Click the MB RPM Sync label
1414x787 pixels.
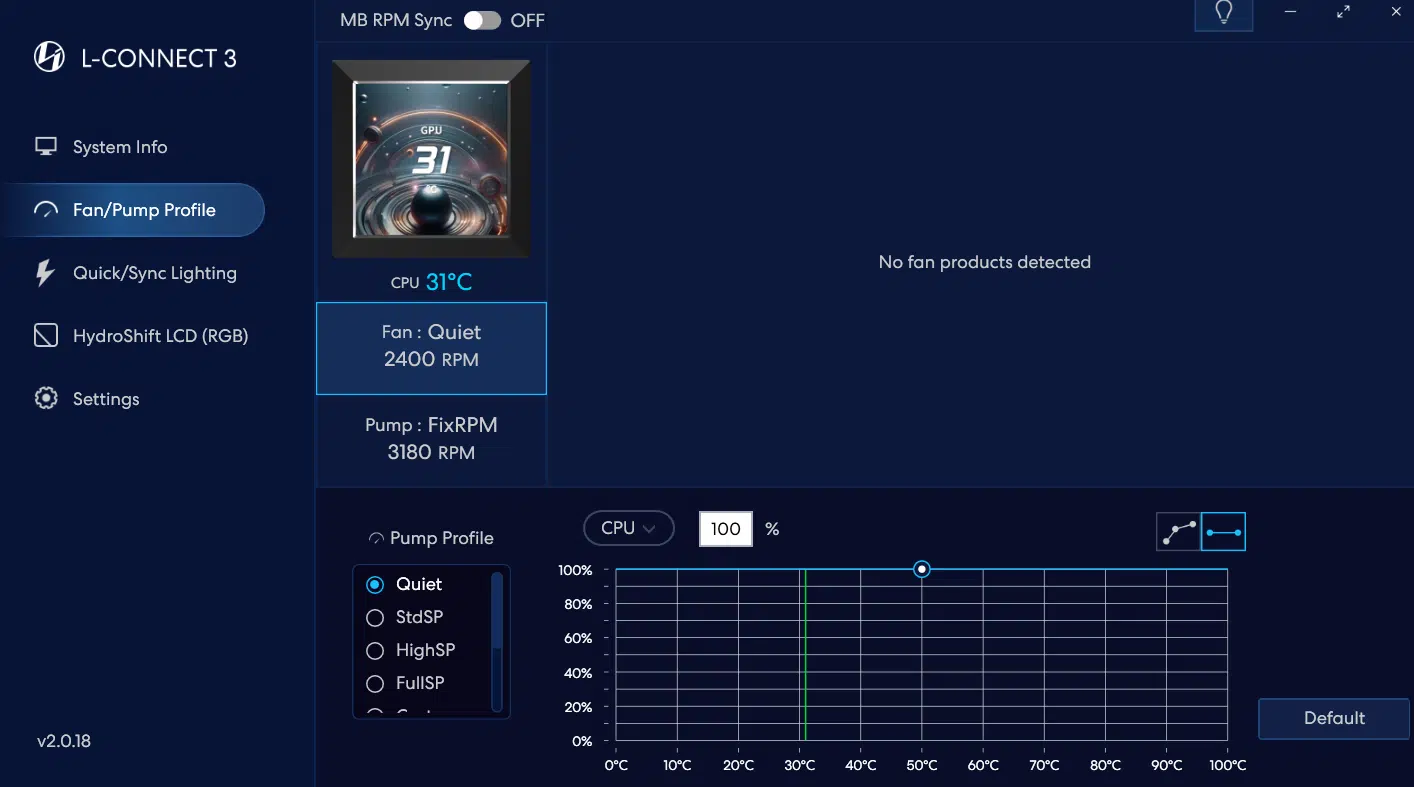coord(396,20)
